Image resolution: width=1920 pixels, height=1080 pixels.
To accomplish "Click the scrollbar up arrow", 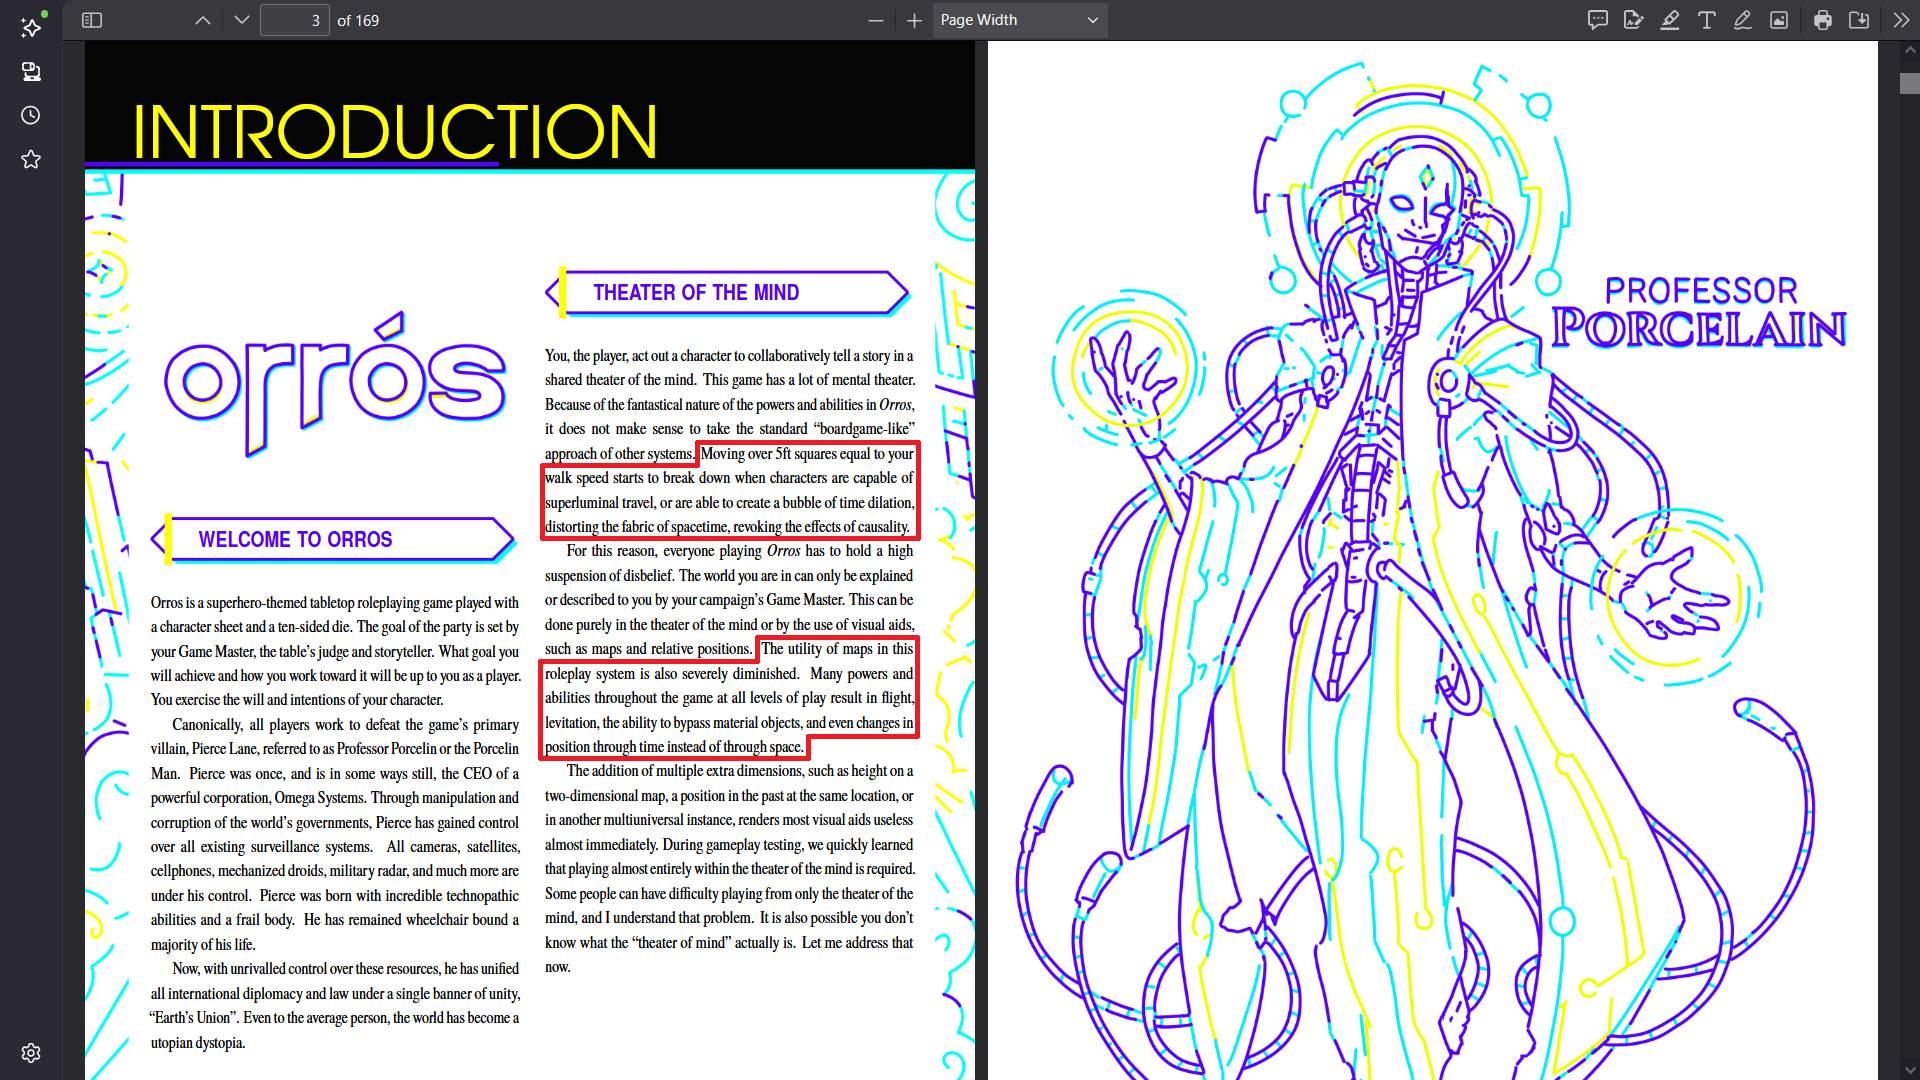I will click(1910, 49).
